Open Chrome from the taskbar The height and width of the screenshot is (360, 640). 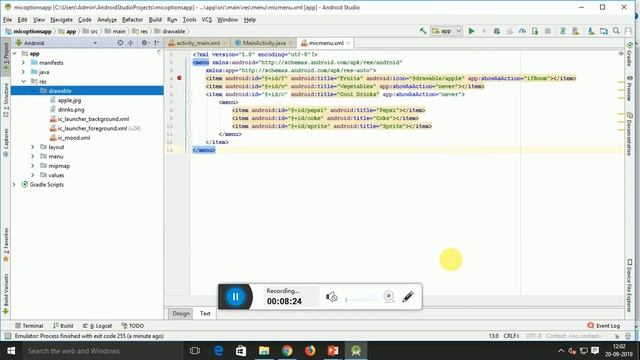(x=287, y=351)
